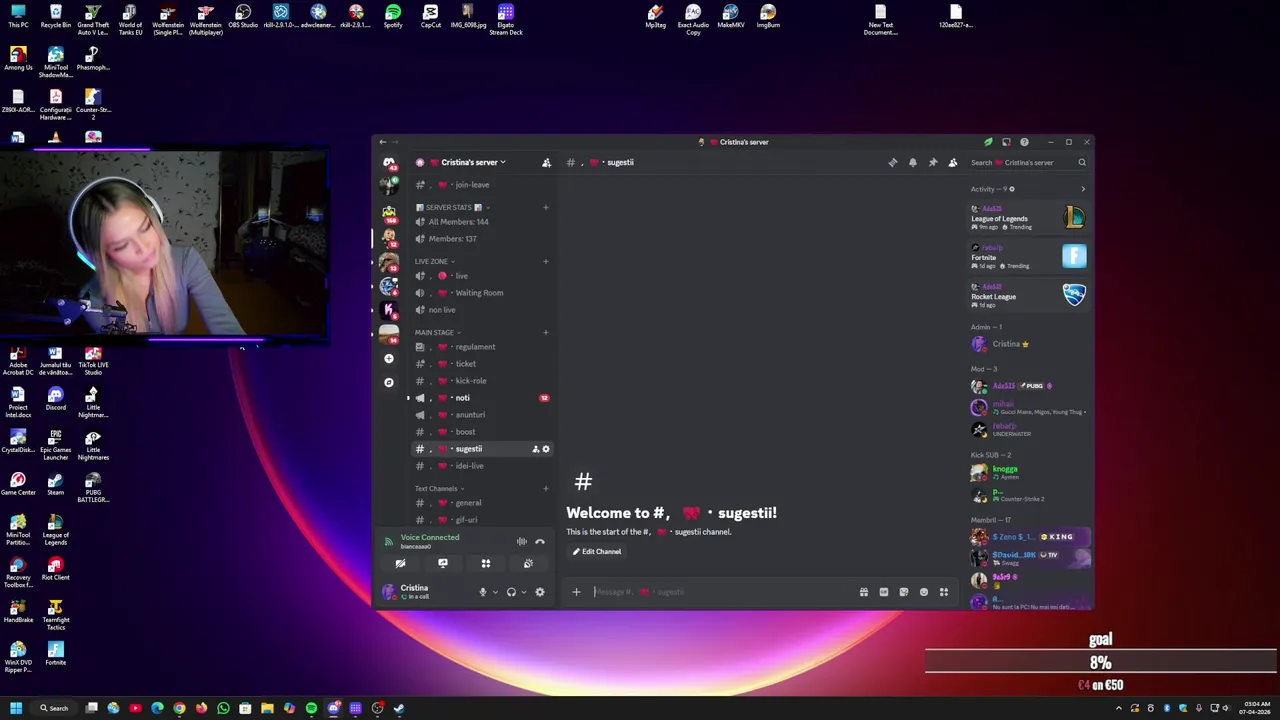
Task: Show pinned messages via the pin icon
Action: pyautogui.click(x=933, y=162)
